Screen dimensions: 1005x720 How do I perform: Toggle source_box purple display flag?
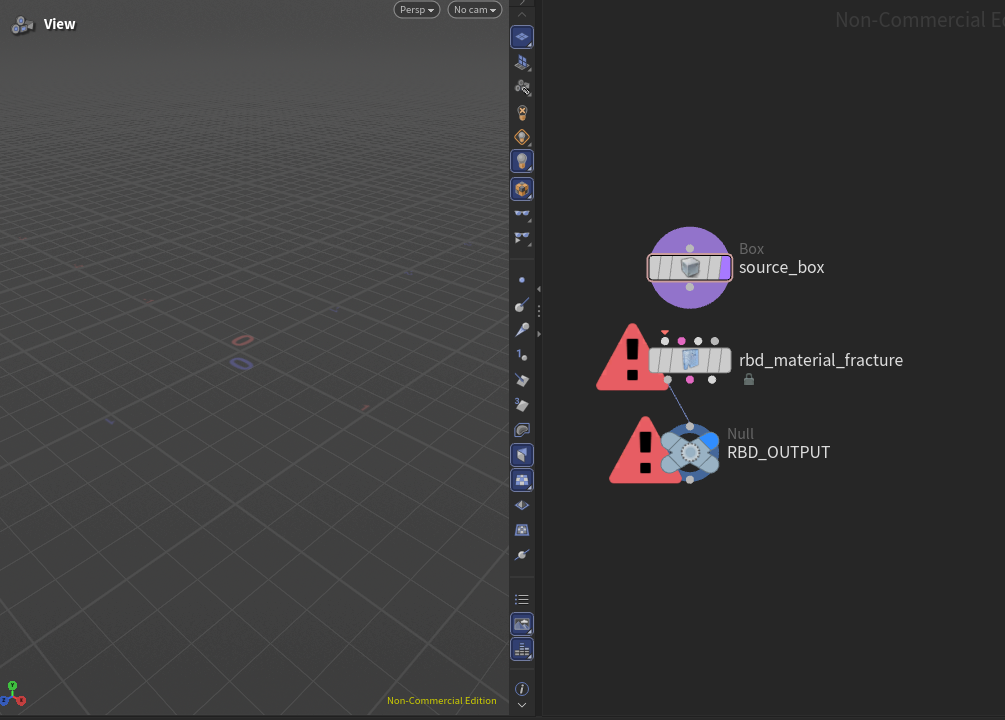725,267
